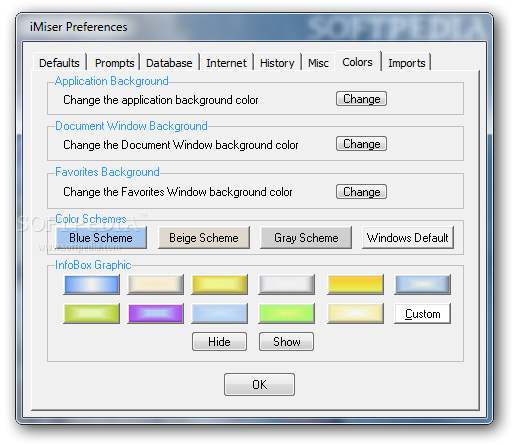Select the light sky-blue InfoBox graphic in bottom row
Screen dimensions: 514x445
click(x=219, y=313)
